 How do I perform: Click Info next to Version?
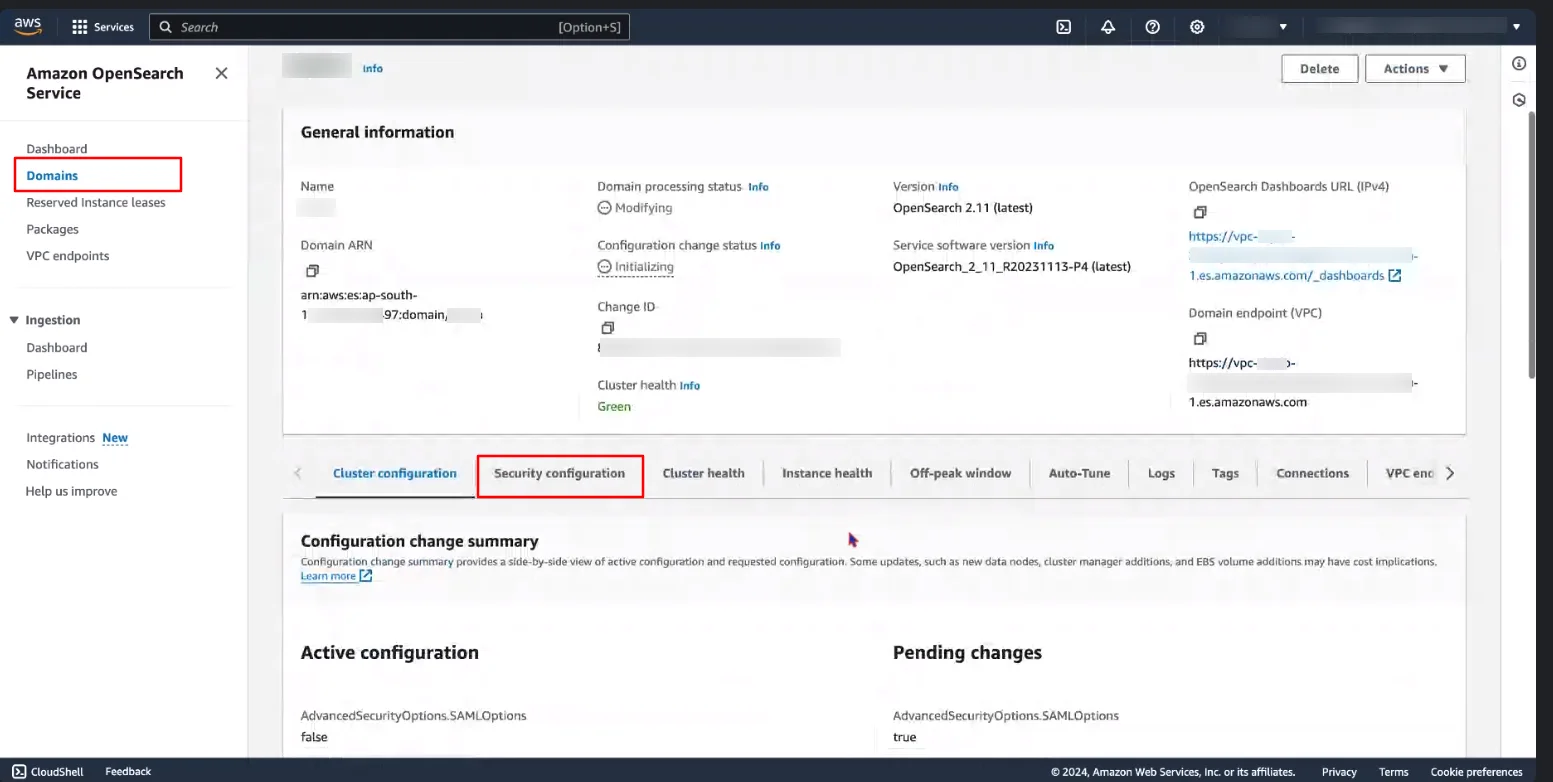coord(948,187)
